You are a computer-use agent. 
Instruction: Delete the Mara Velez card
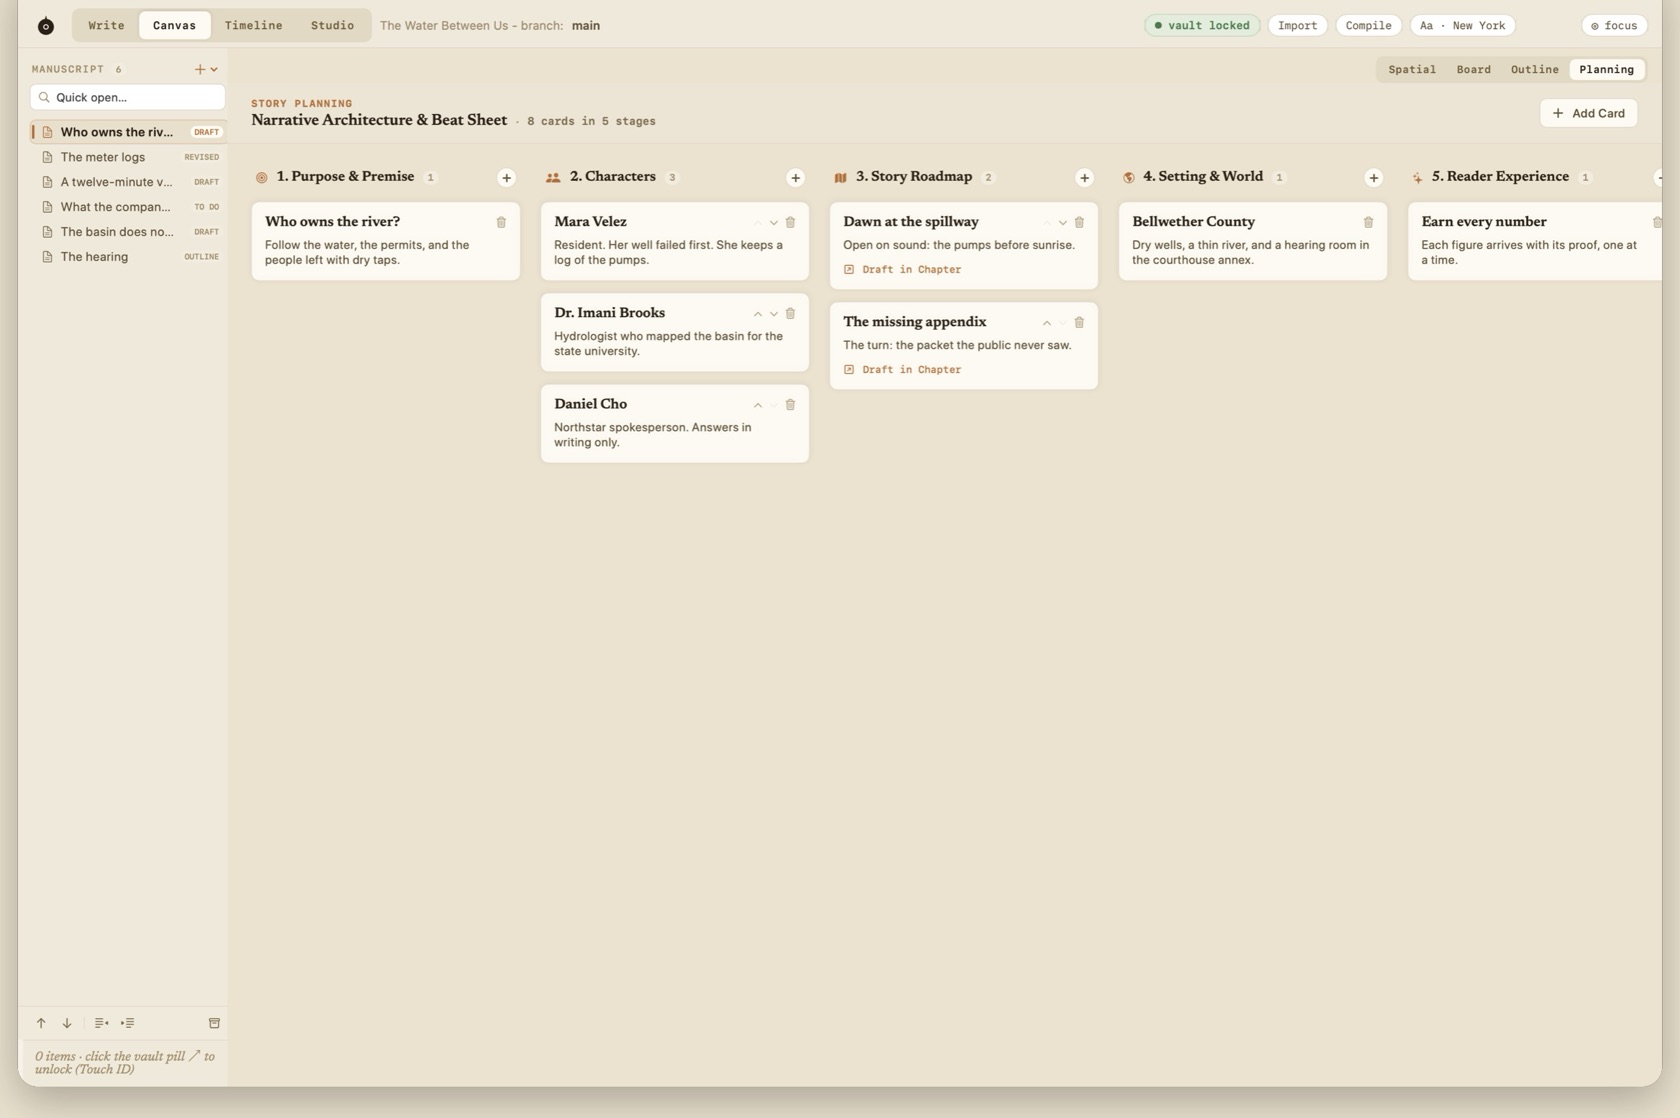790,222
